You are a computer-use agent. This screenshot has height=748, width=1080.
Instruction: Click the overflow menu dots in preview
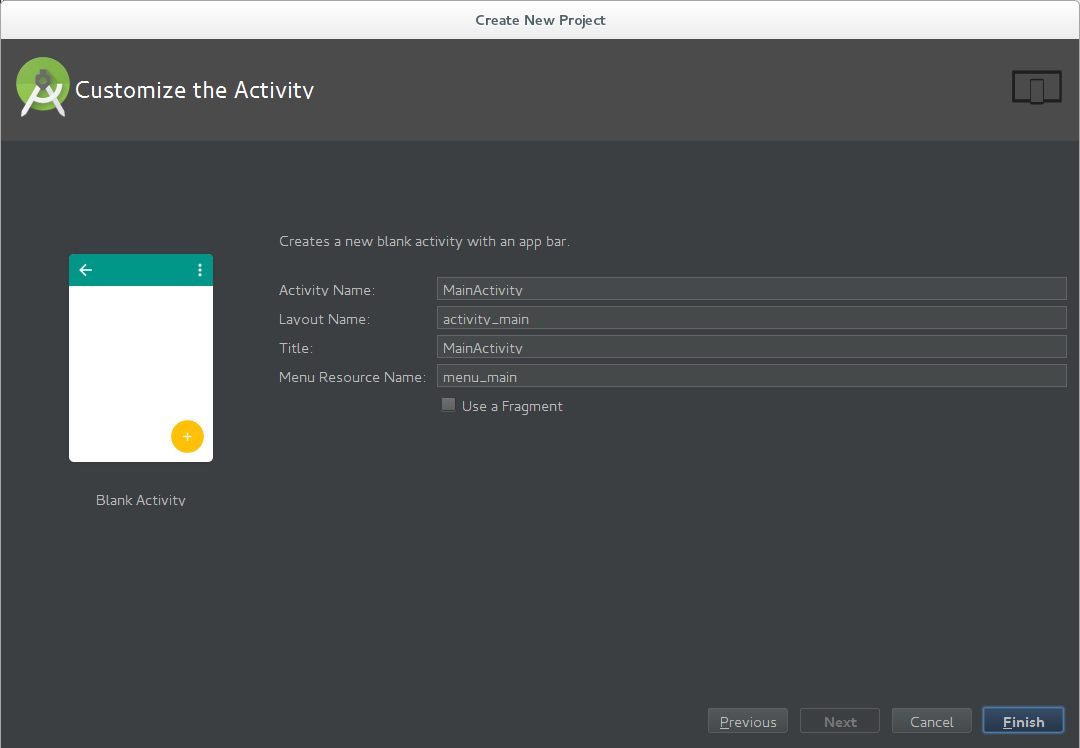point(200,270)
